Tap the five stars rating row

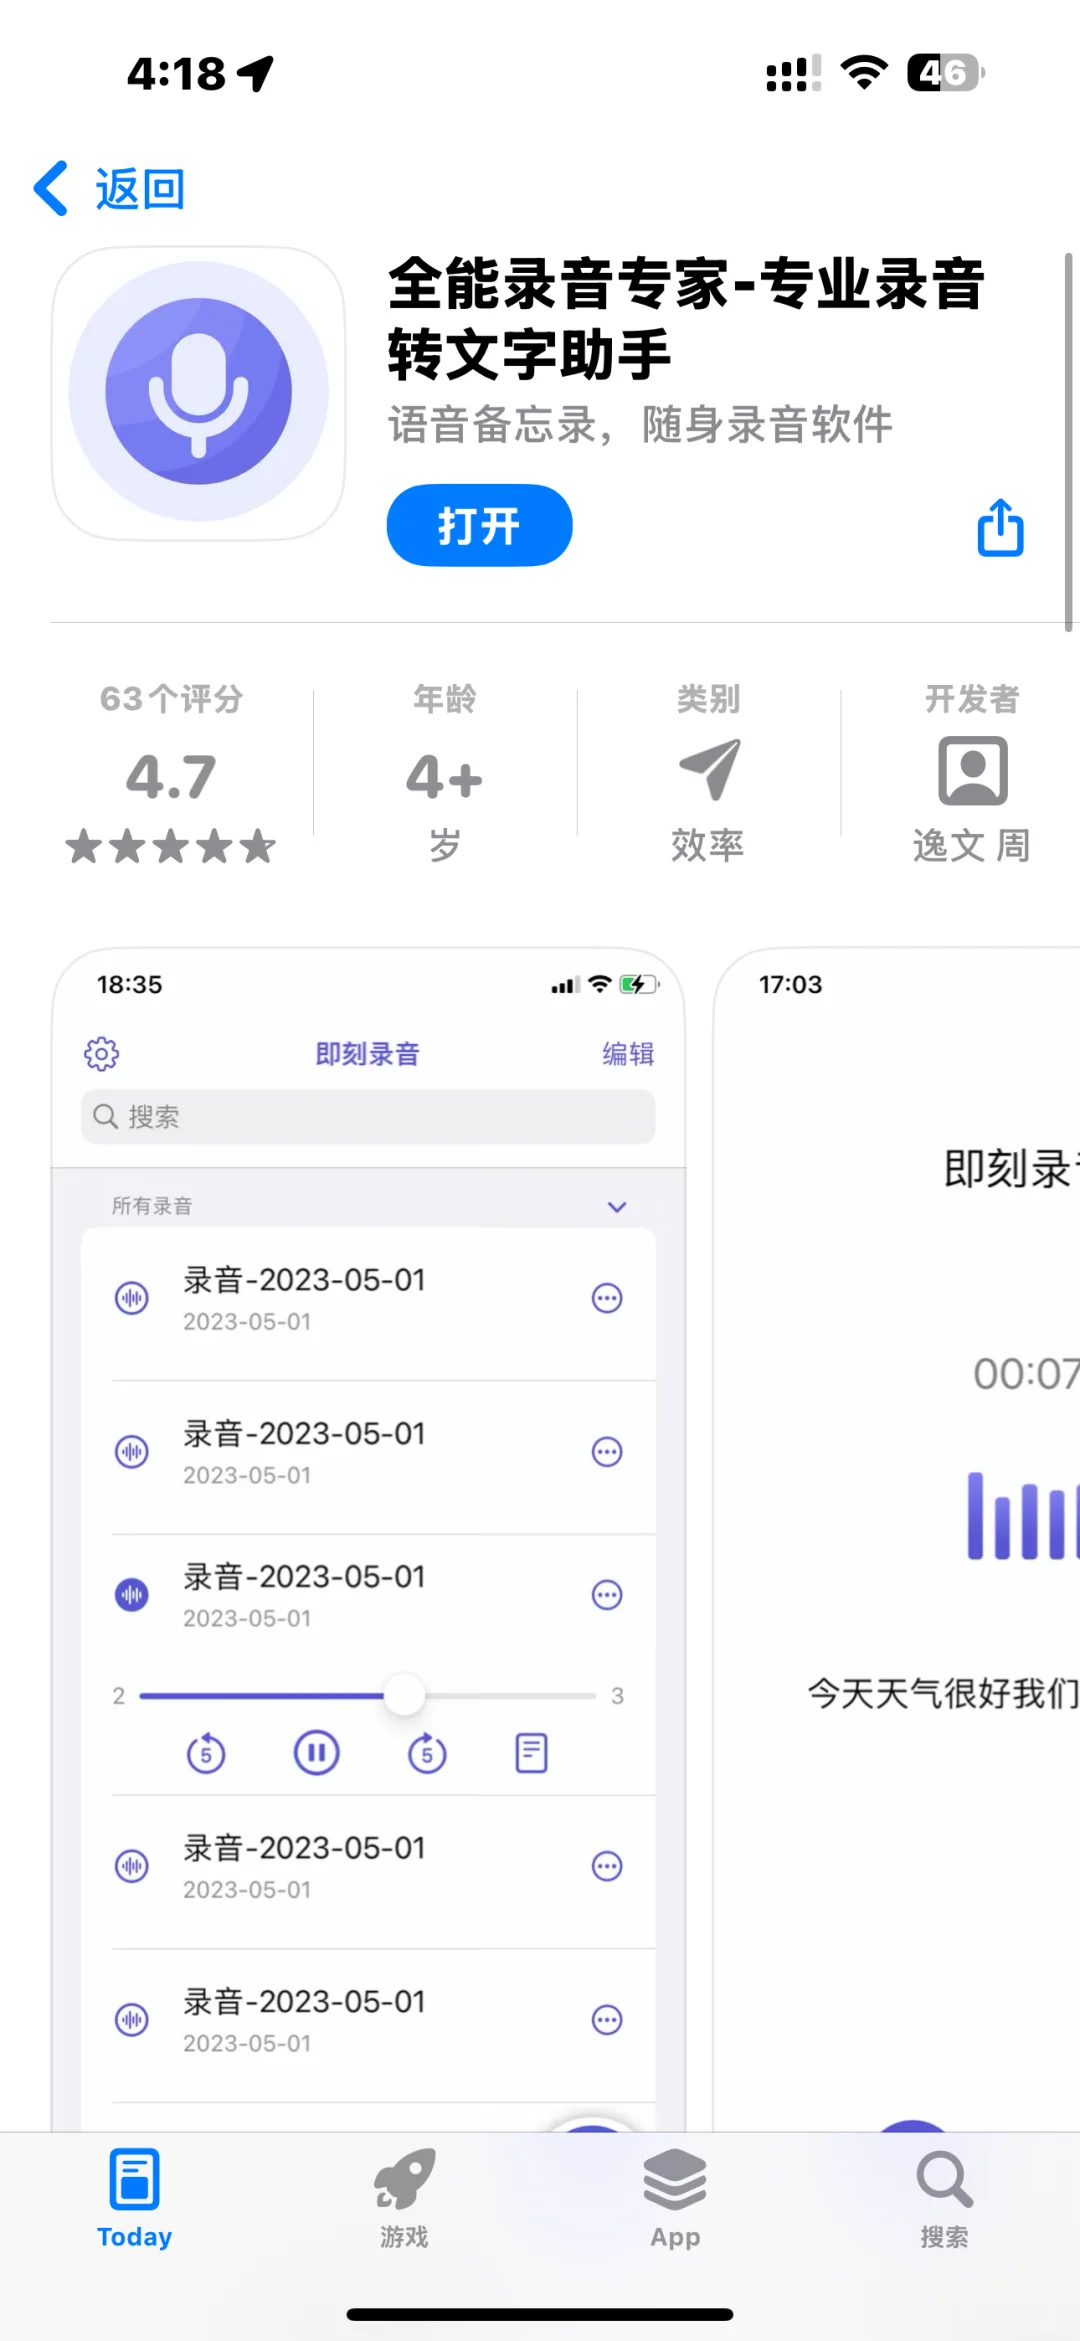(x=171, y=846)
